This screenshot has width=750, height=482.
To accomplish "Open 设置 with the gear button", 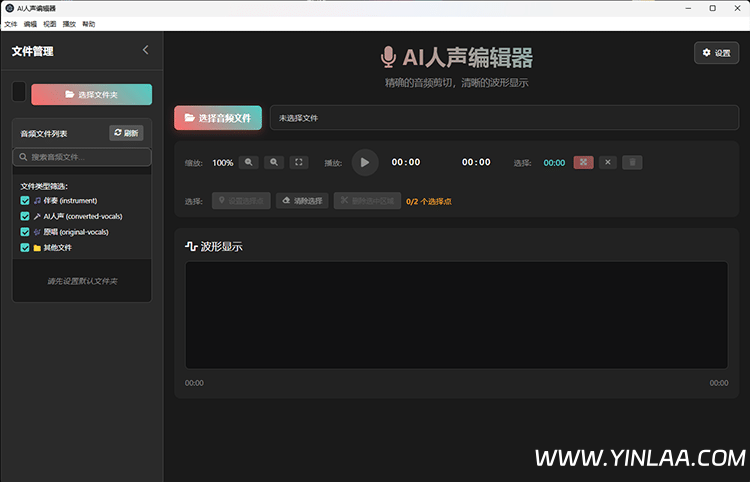I will [x=717, y=53].
